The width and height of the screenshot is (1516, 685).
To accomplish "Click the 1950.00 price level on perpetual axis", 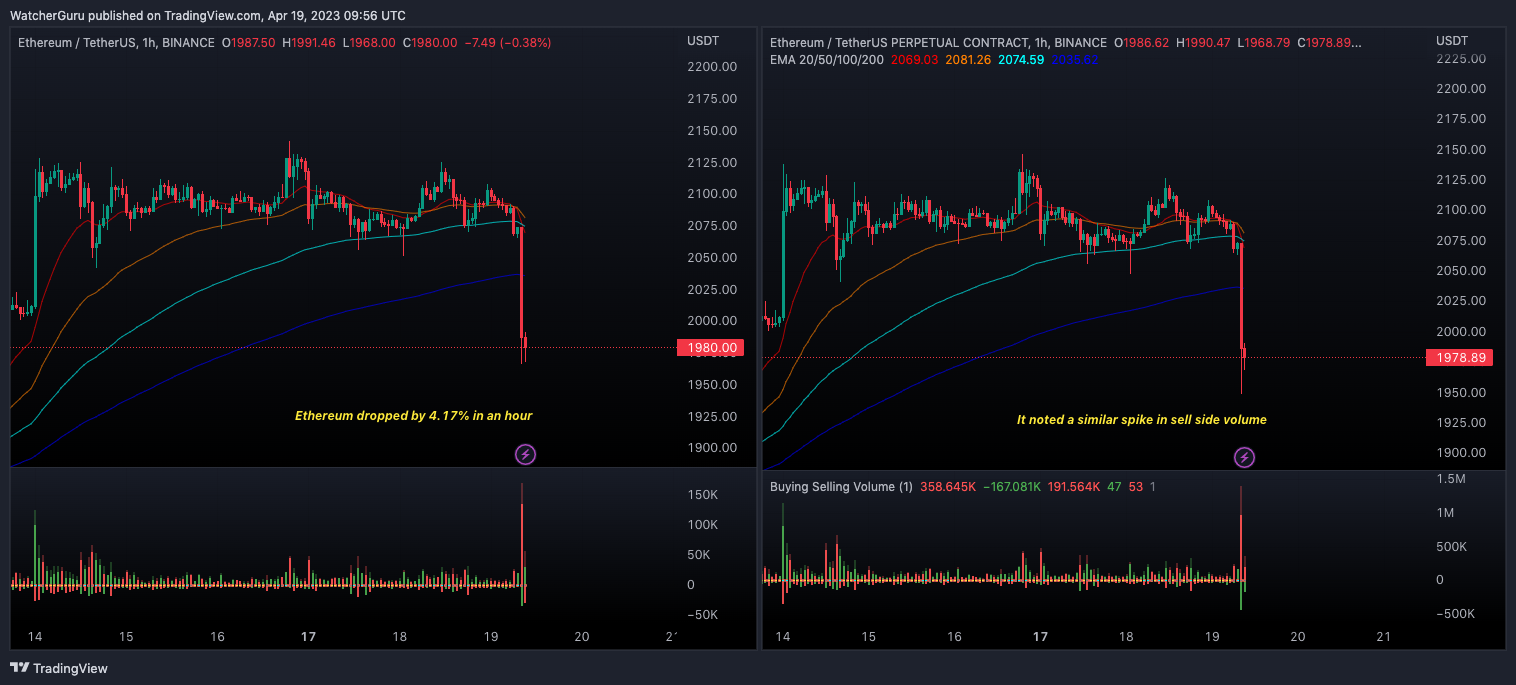I will (1460, 393).
